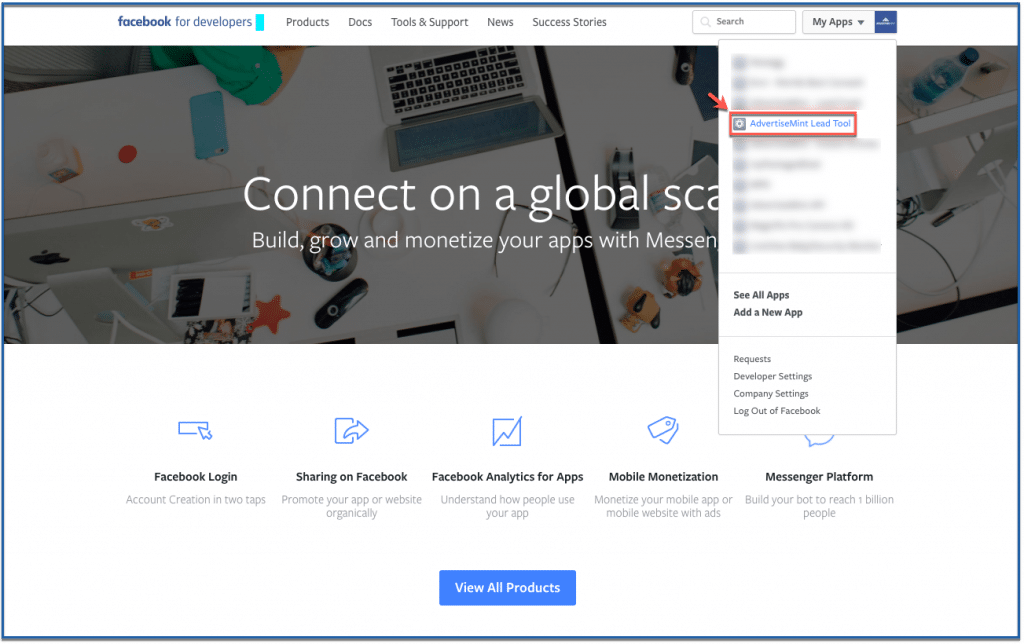The width and height of the screenshot is (1024, 644).
Task: Click the 'Build, grow and monetize' subtitle
Action: pyautogui.click(x=485, y=241)
